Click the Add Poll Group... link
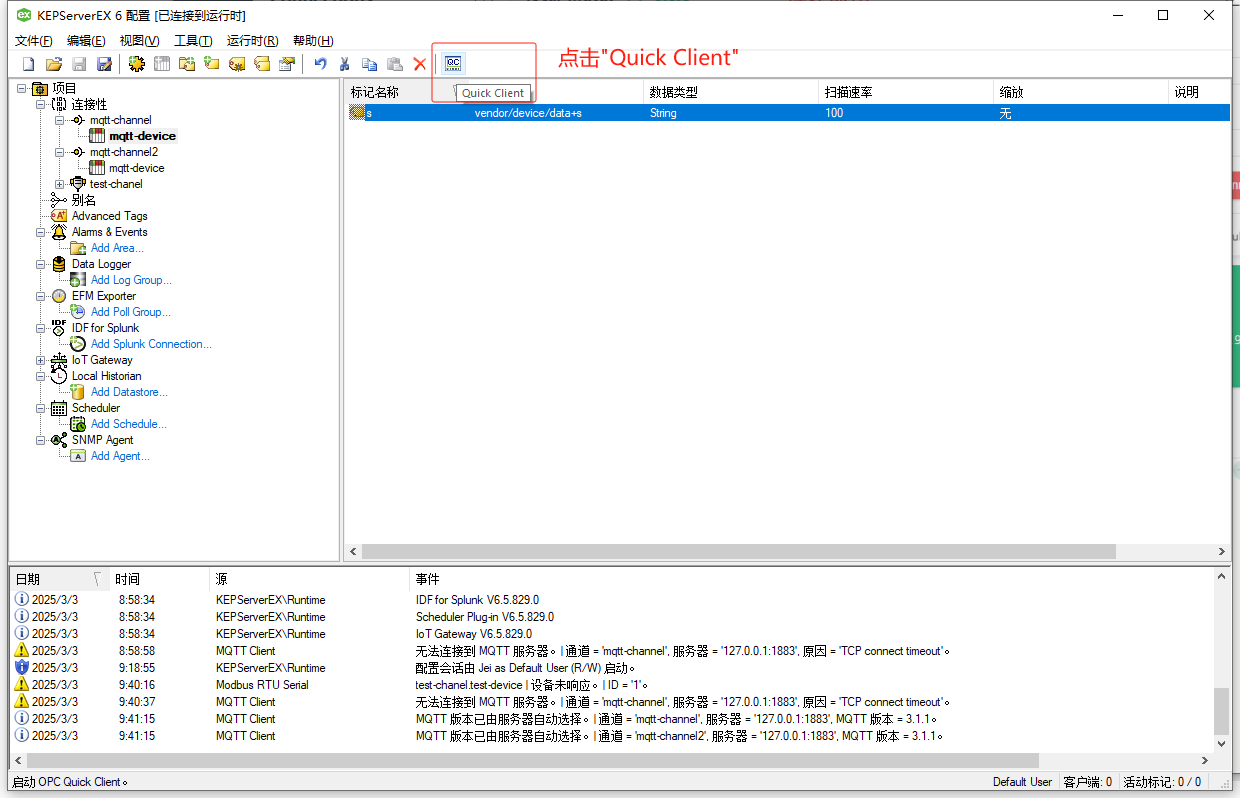Screen dimensions: 1240x798 click(130, 312)
